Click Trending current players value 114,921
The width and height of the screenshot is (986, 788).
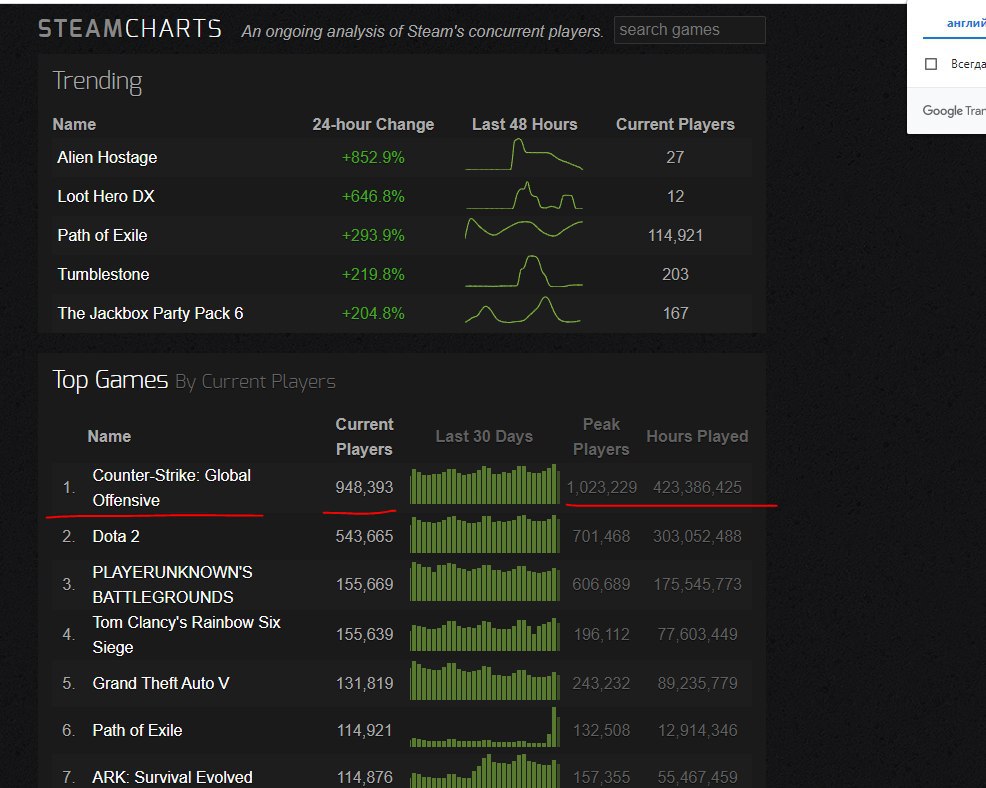[x=675, y=235]
